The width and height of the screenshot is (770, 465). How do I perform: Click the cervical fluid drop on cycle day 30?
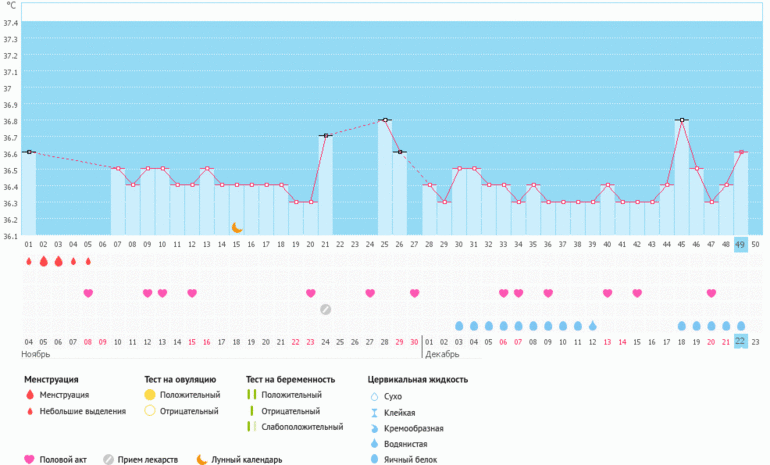(459, 326)
